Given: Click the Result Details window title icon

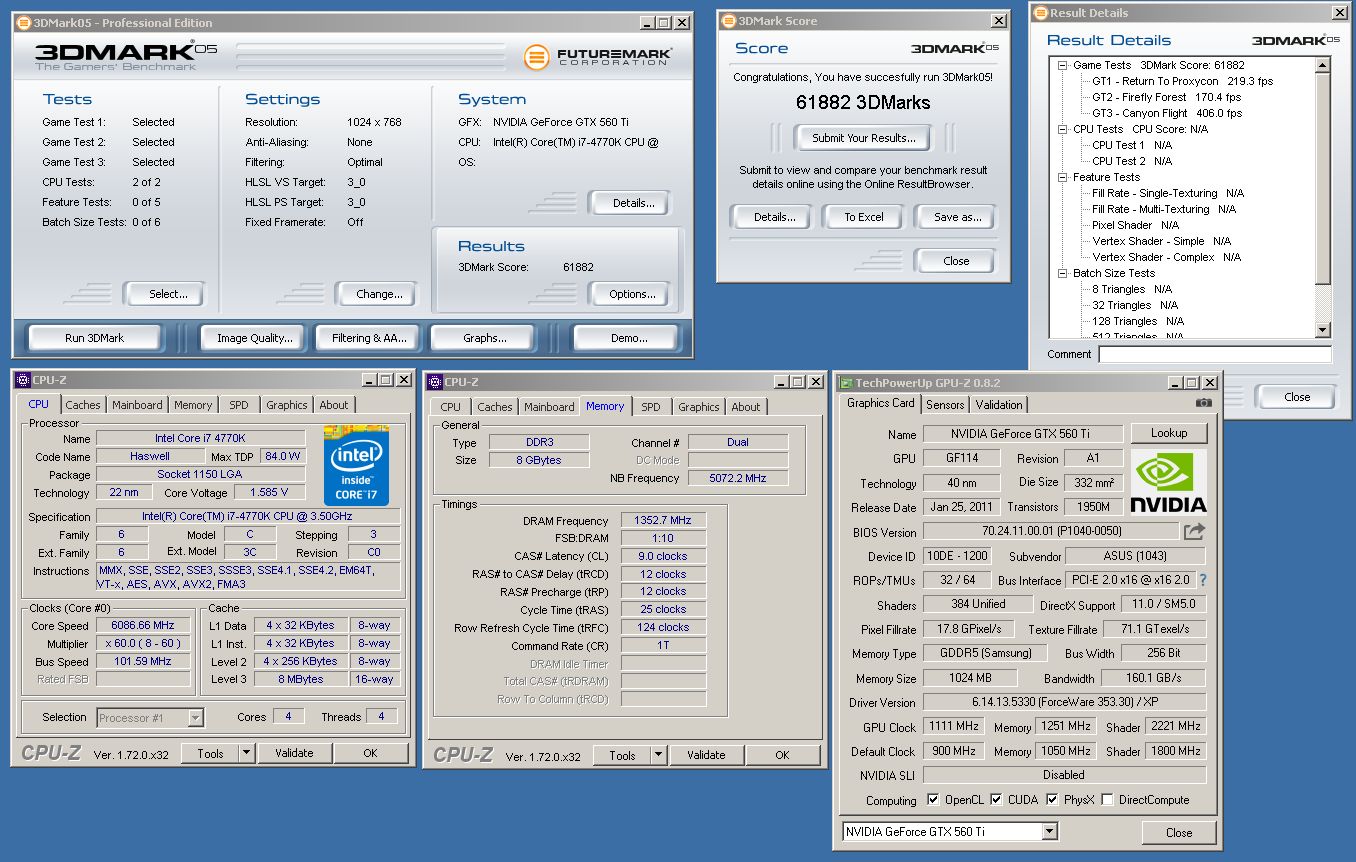Looking at the screenshot, I should tap(1040, 13).
